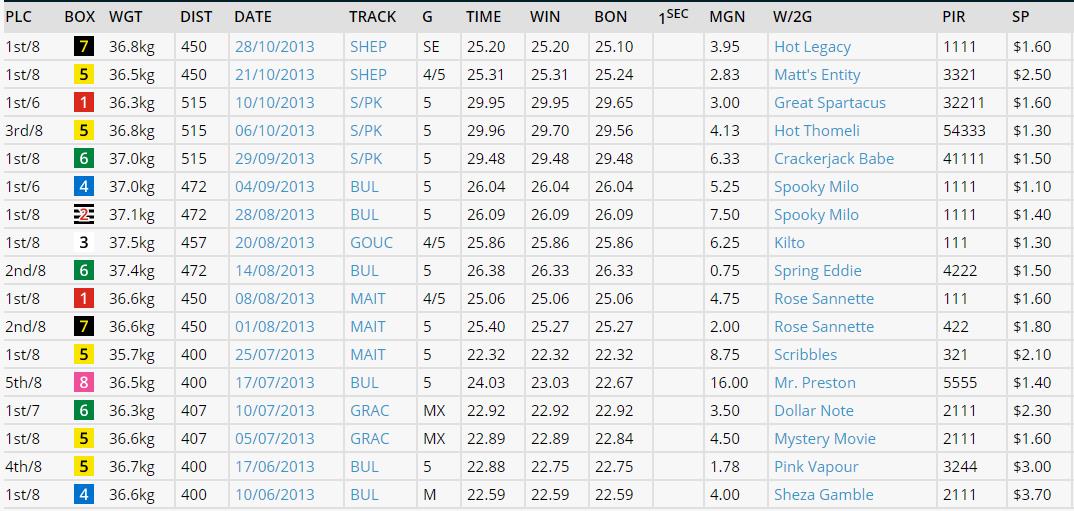Click black box 7 icon in 28/10/2013 row
1074x511 pixels.
(x=84, y=47)
